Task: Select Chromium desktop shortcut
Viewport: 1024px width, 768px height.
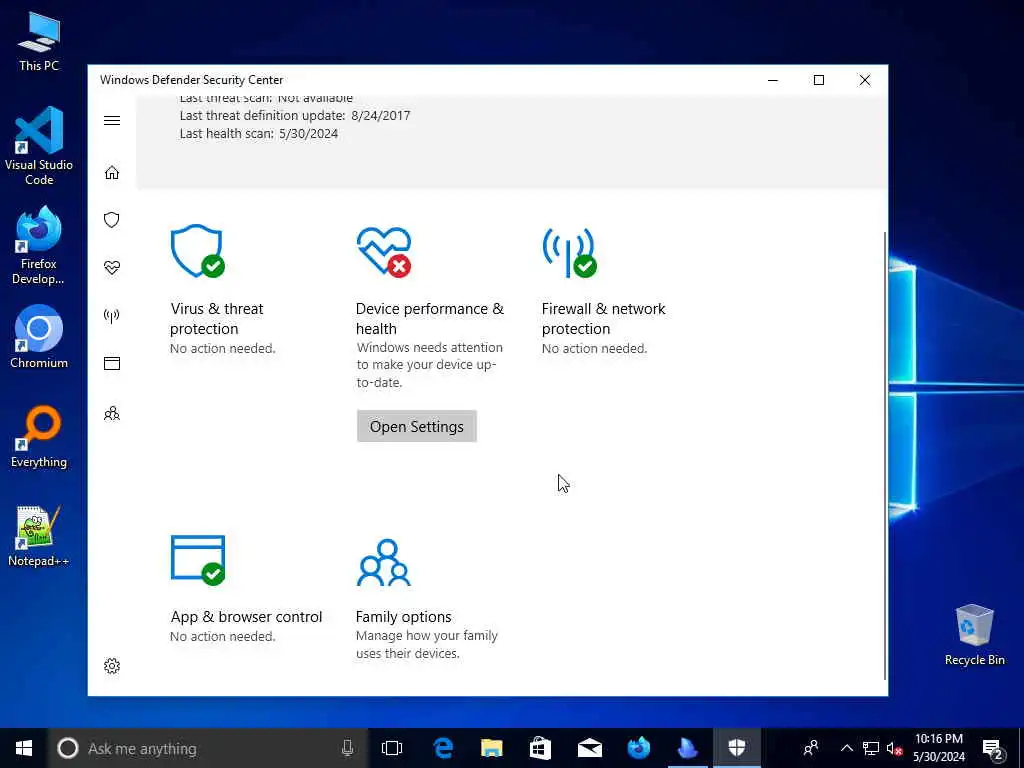Action: (x=39, y=337)
